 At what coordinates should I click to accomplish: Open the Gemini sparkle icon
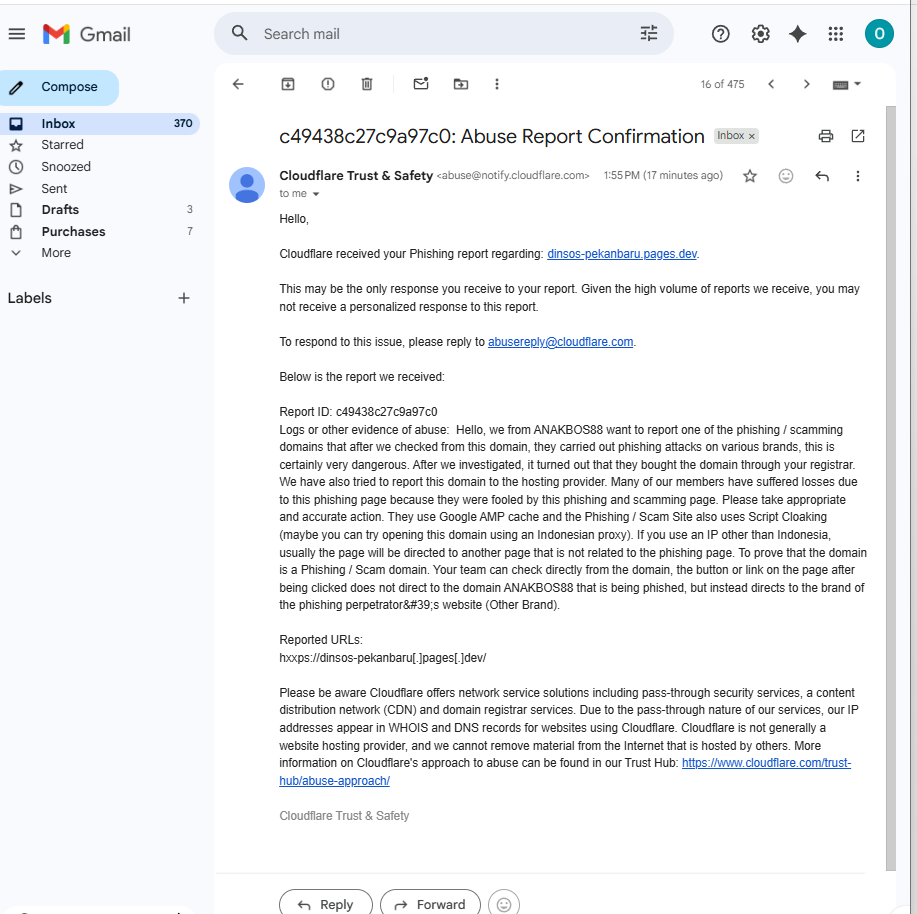(798, 34)
